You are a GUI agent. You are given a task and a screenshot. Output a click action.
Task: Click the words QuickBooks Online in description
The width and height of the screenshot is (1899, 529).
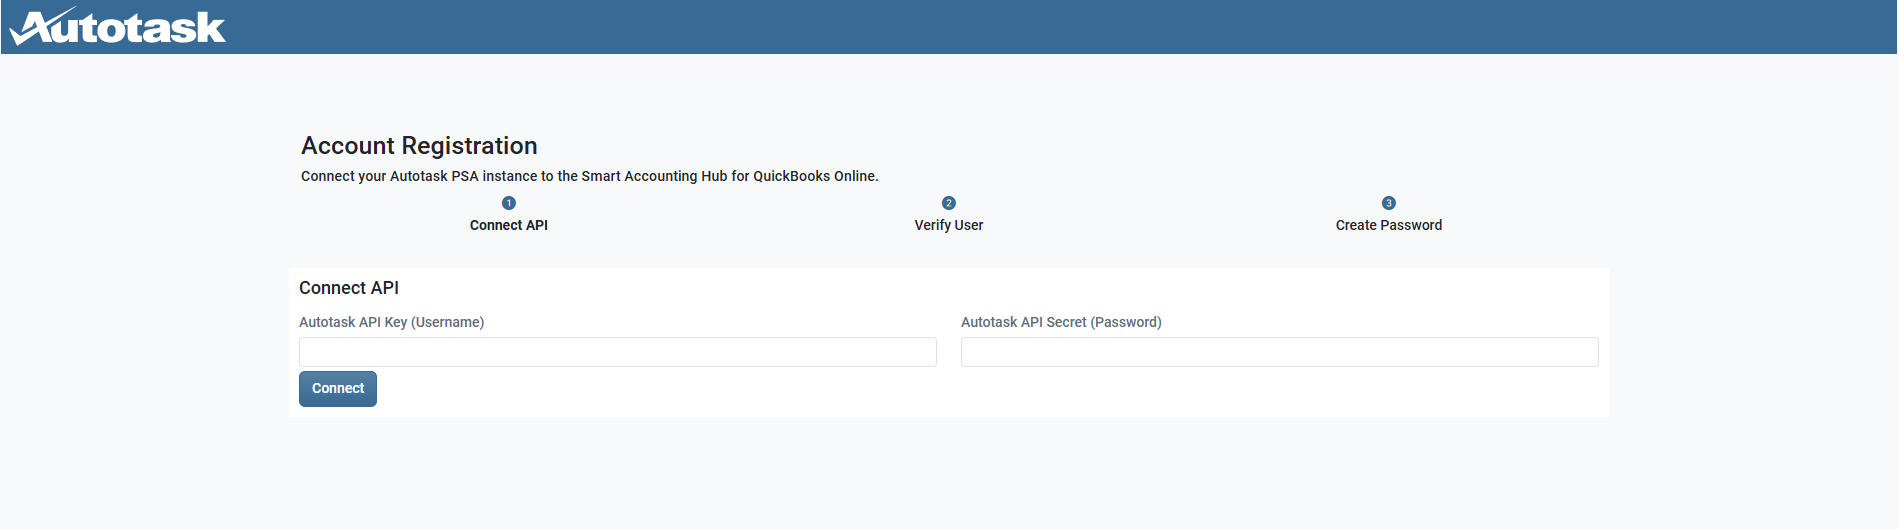814,176
